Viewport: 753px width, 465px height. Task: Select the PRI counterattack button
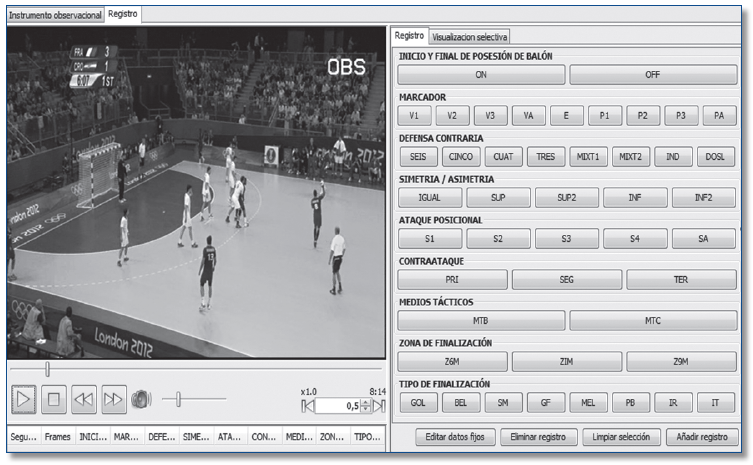click(452, 280)
